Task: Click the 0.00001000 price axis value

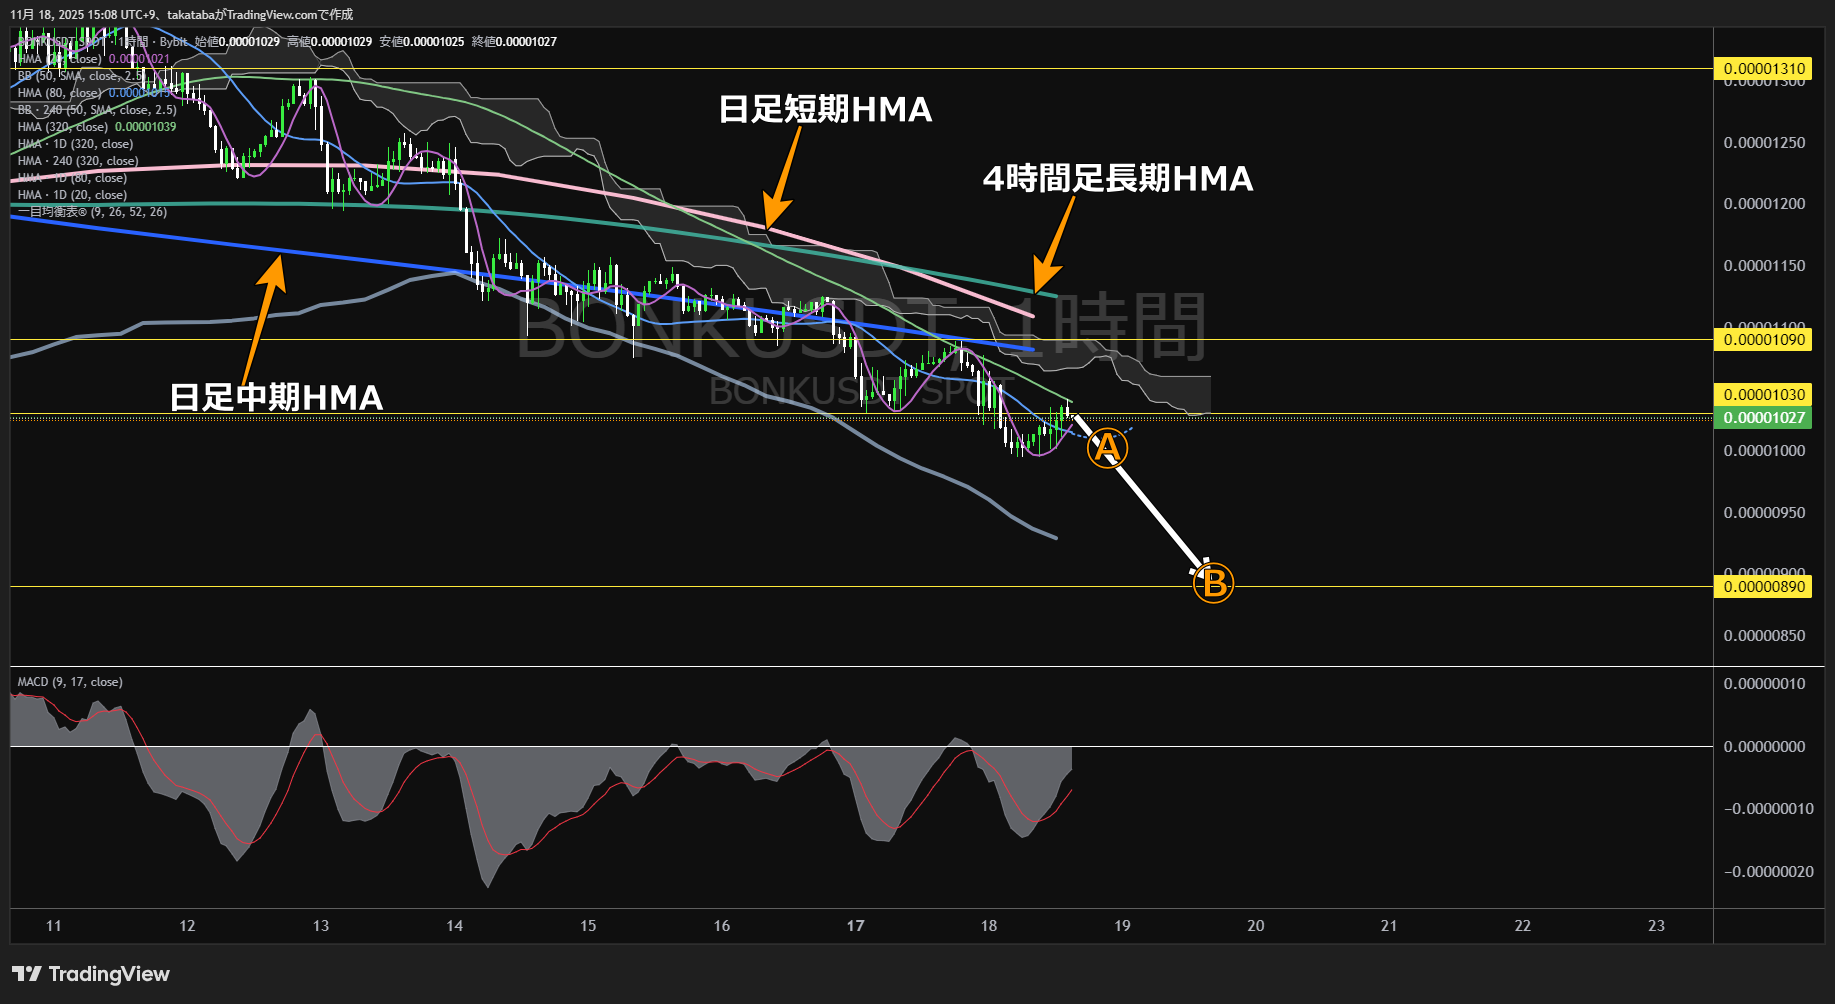Action: tap(1765, 451)
